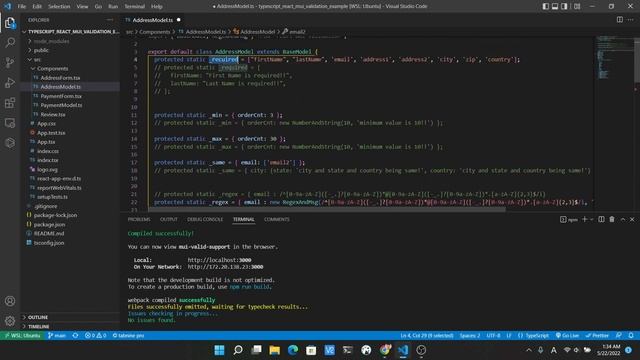
Task: Open the Selection menu
Action: point(59,7)
